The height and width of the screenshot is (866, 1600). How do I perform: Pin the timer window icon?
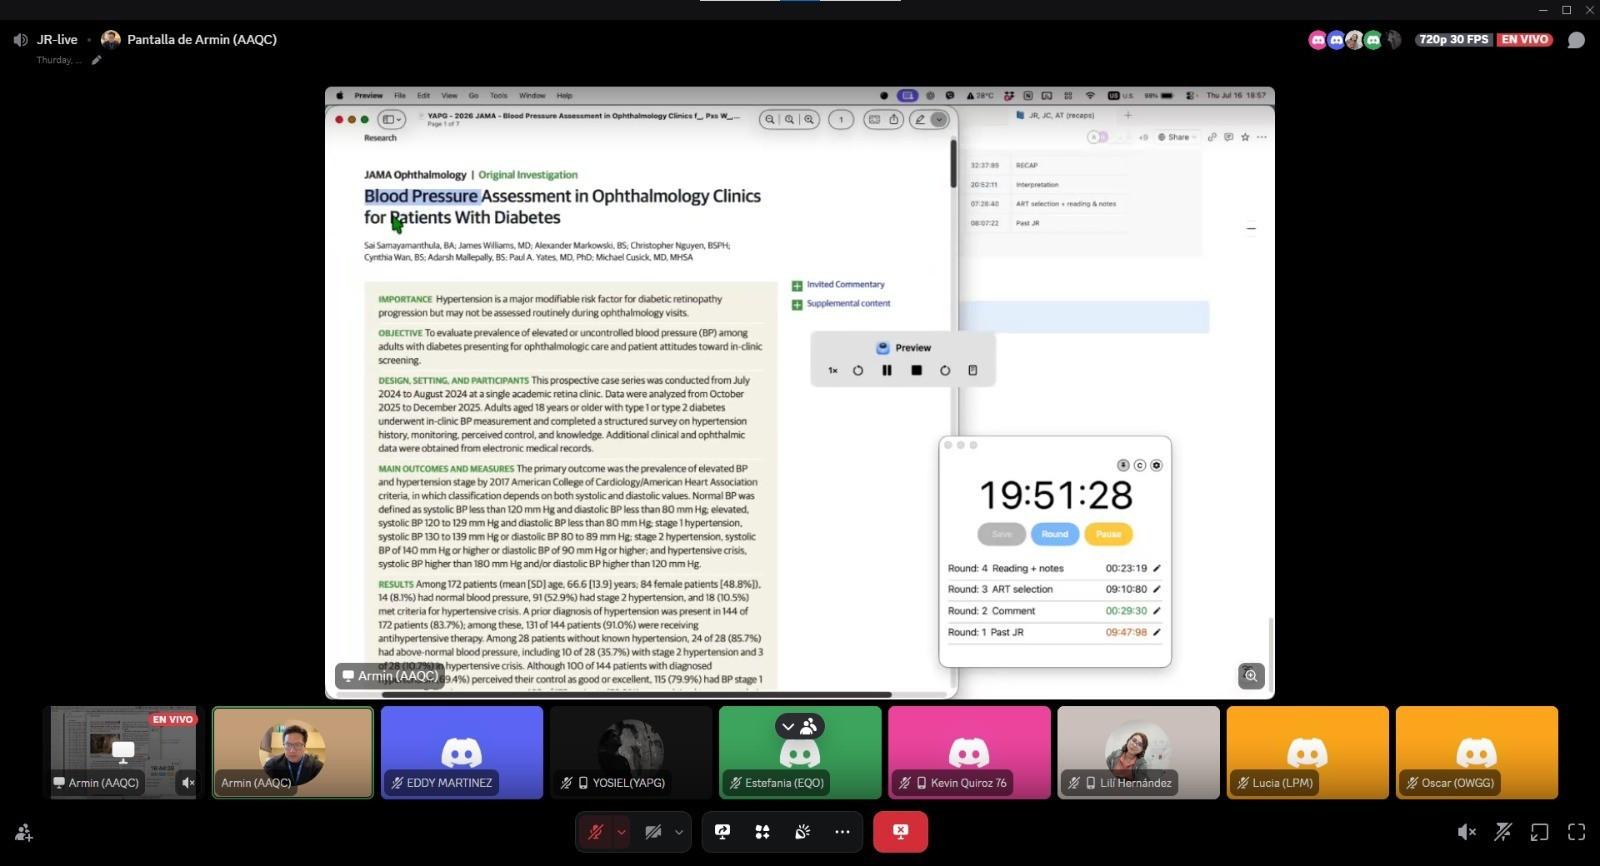[1123, 466]
